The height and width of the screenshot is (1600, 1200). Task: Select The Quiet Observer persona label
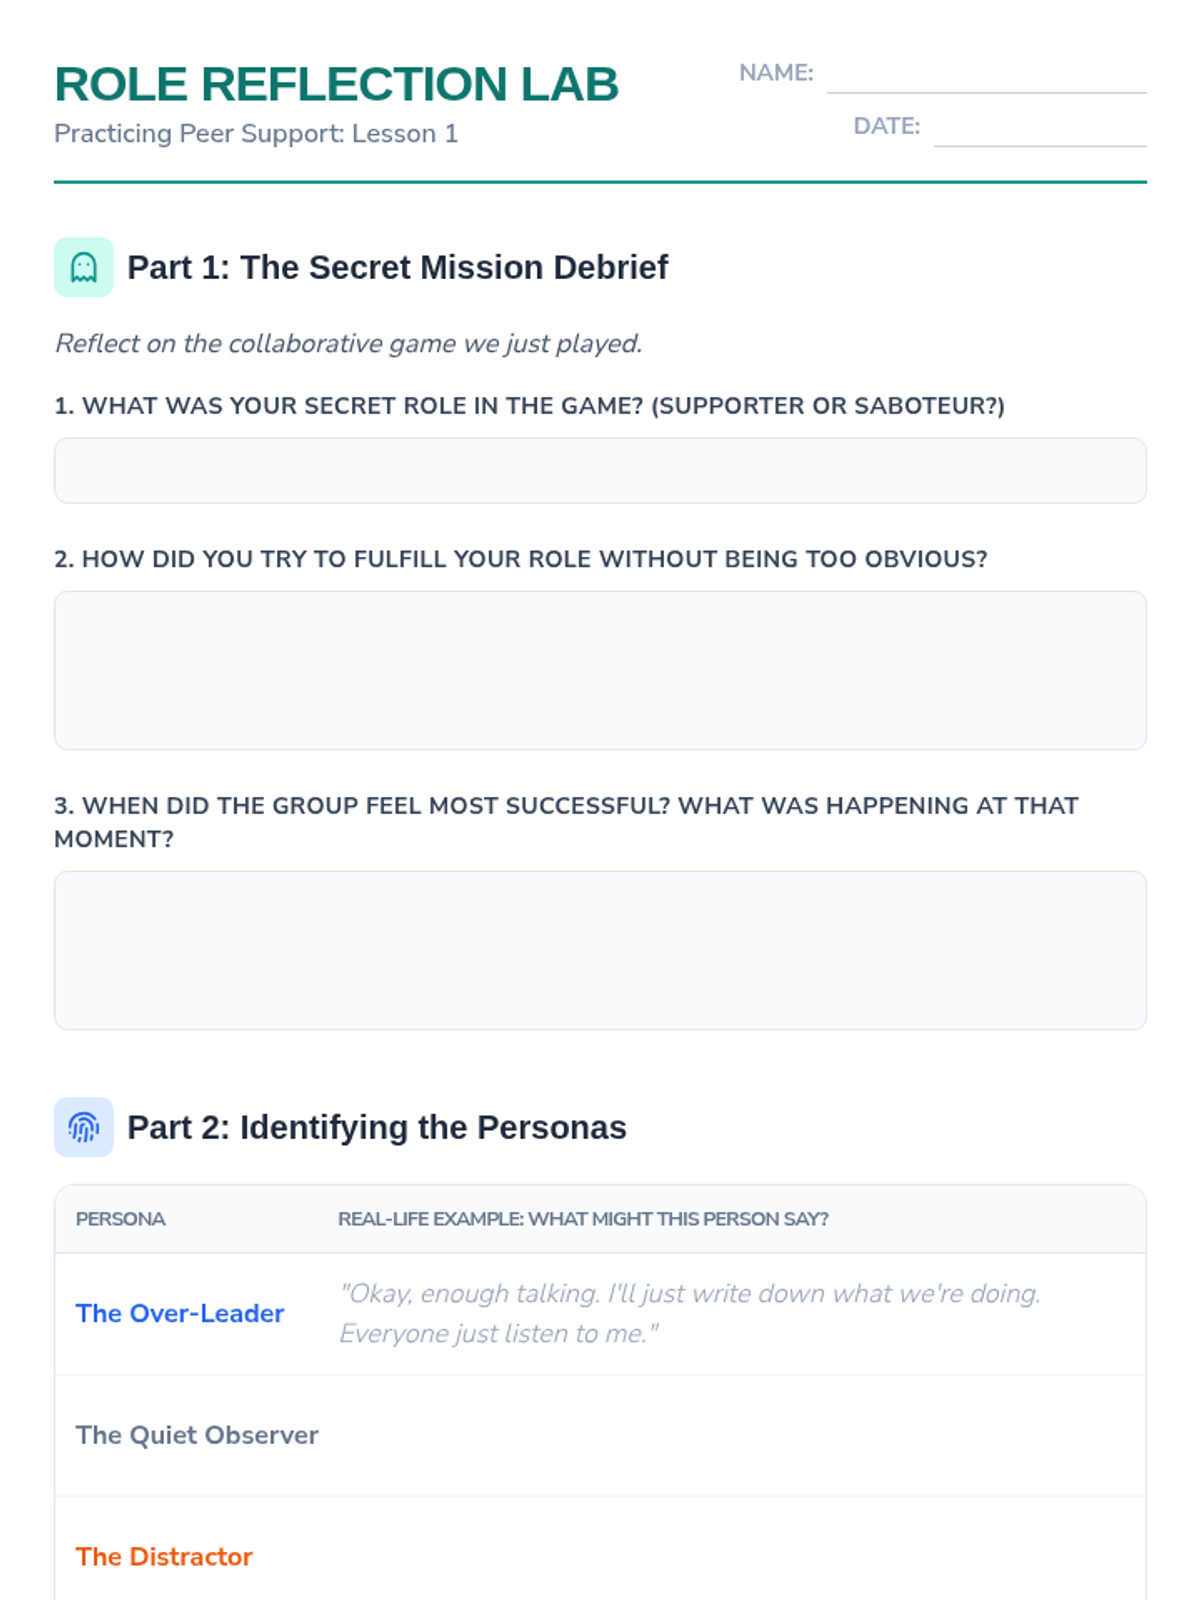point(197,1435)
